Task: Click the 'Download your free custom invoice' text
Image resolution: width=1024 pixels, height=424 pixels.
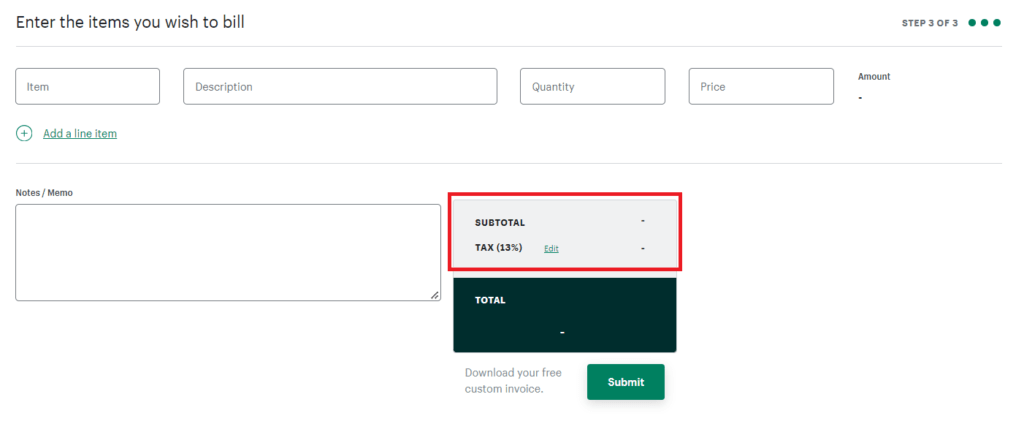Action: (x=514, y=381)
